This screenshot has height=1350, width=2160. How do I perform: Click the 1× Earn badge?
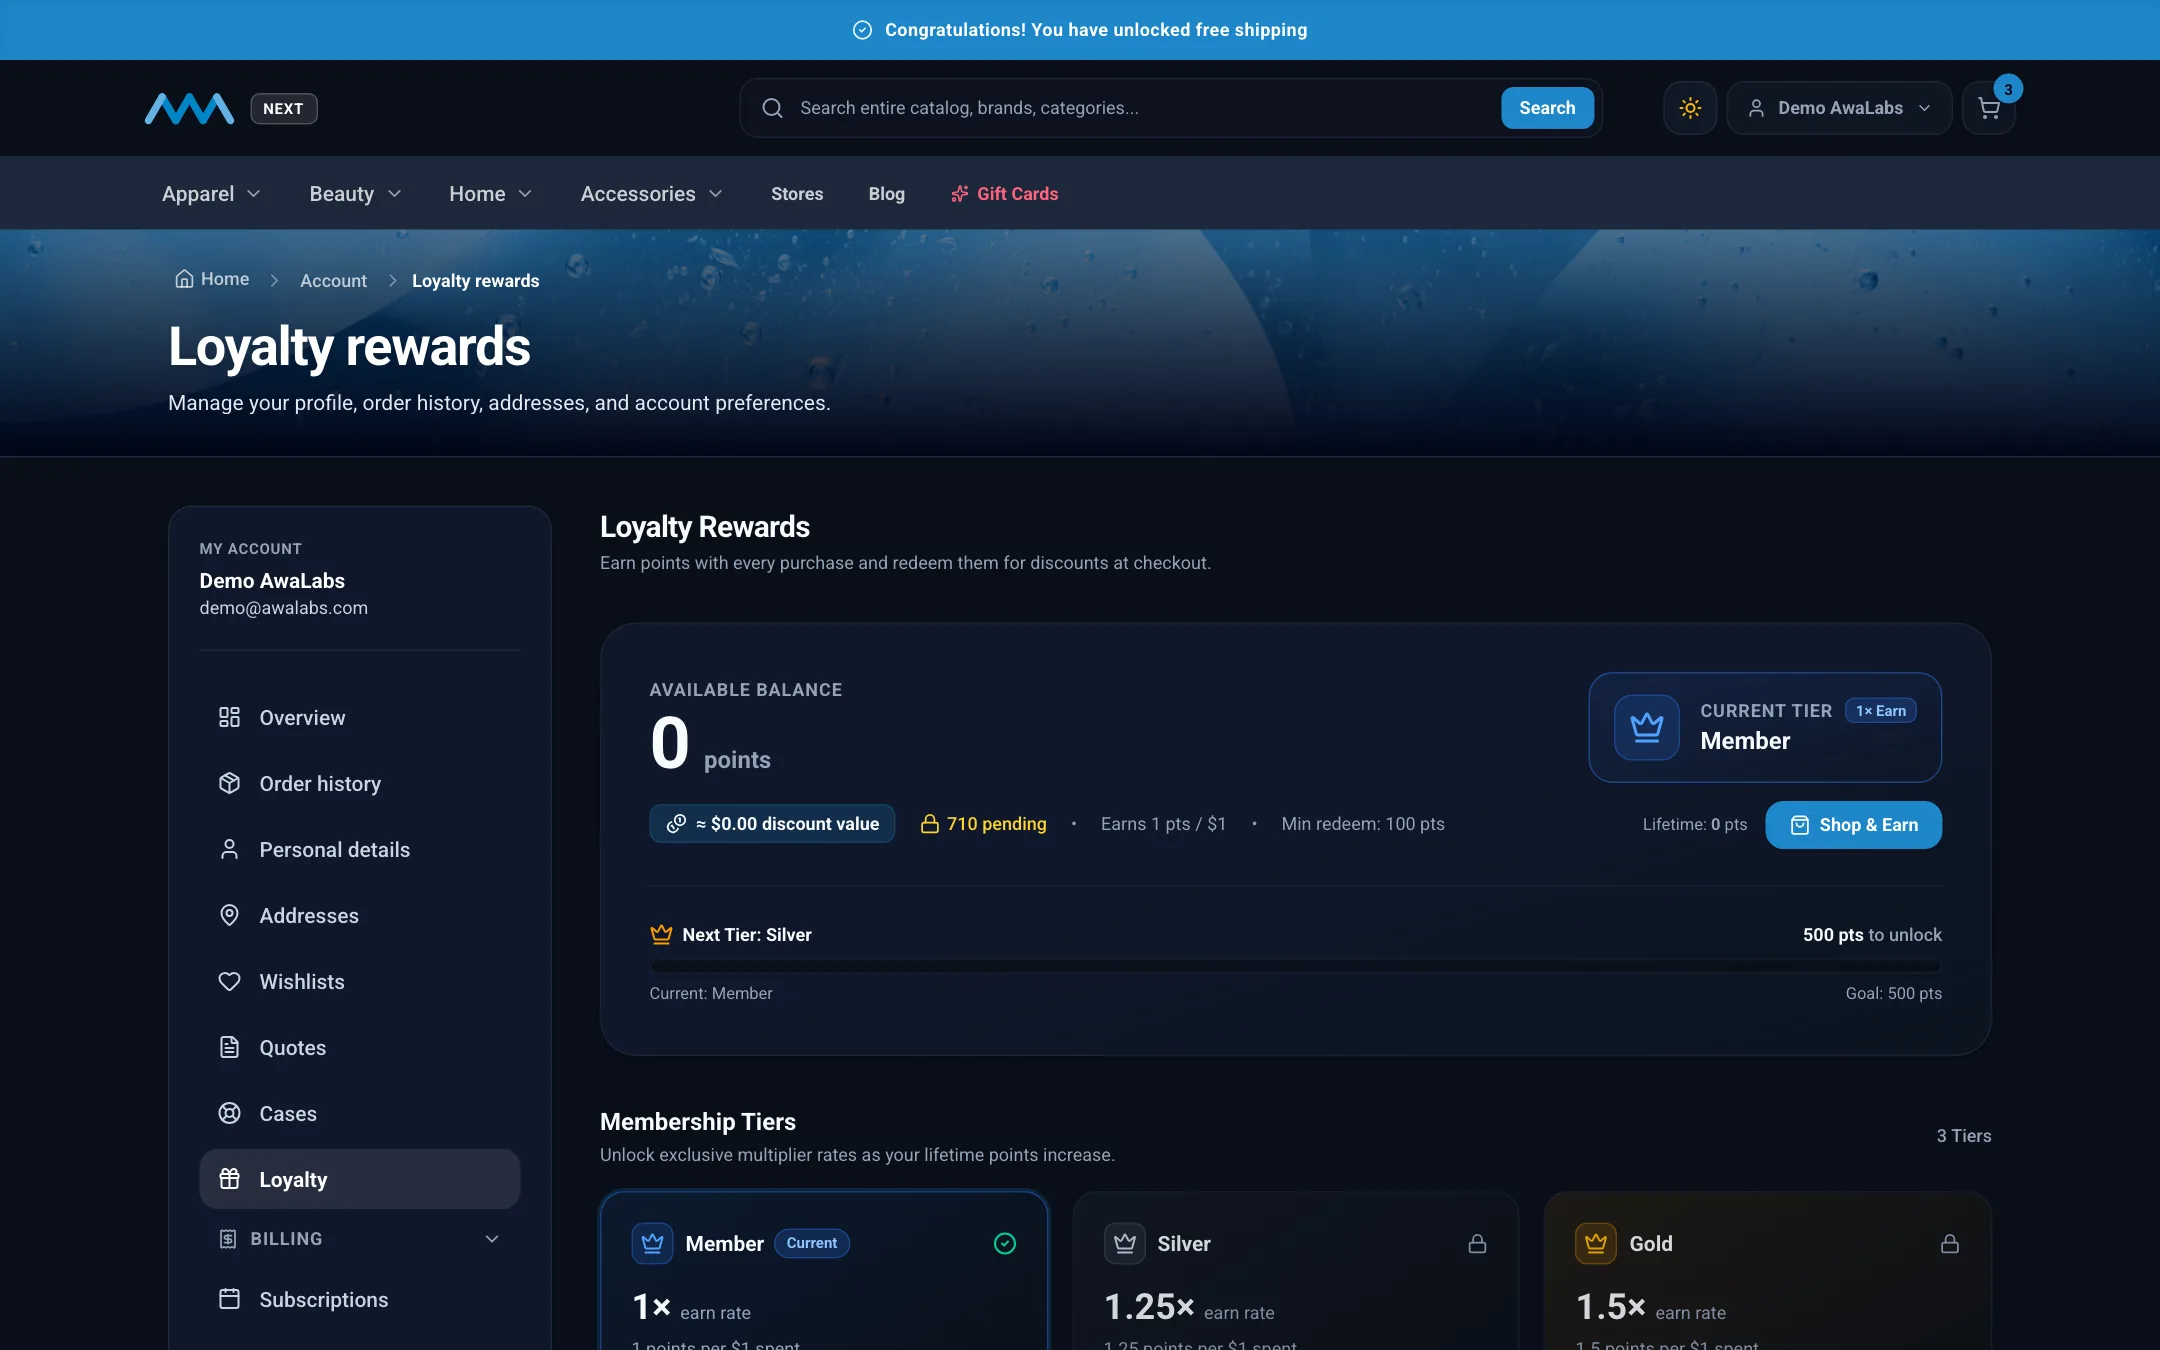click(1880, 710)
